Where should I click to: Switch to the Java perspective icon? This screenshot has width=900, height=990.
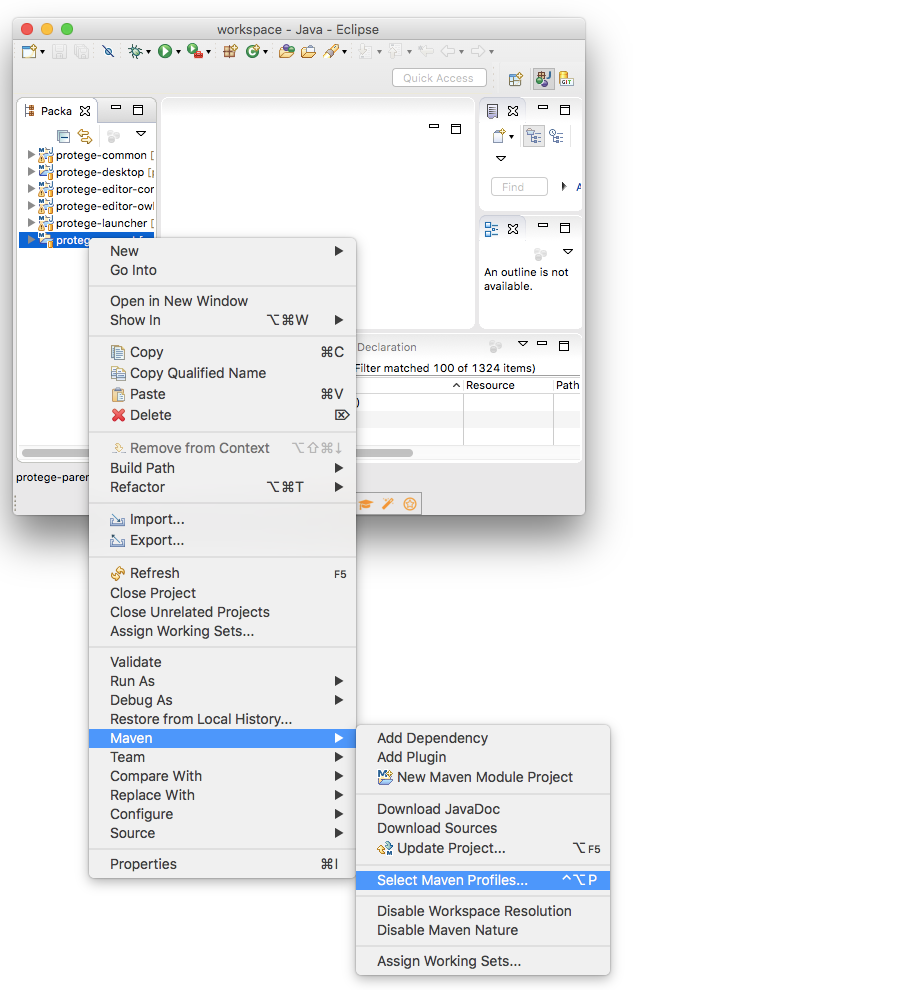click(x=543, y=79)
